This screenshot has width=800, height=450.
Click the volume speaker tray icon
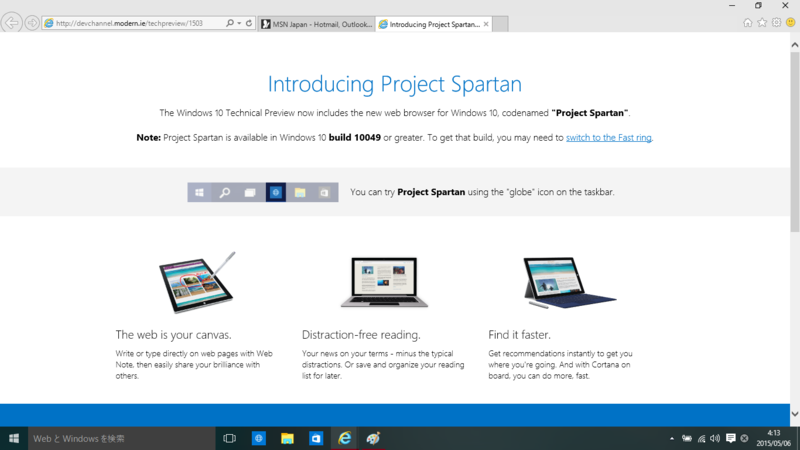(x=715, y=438)
